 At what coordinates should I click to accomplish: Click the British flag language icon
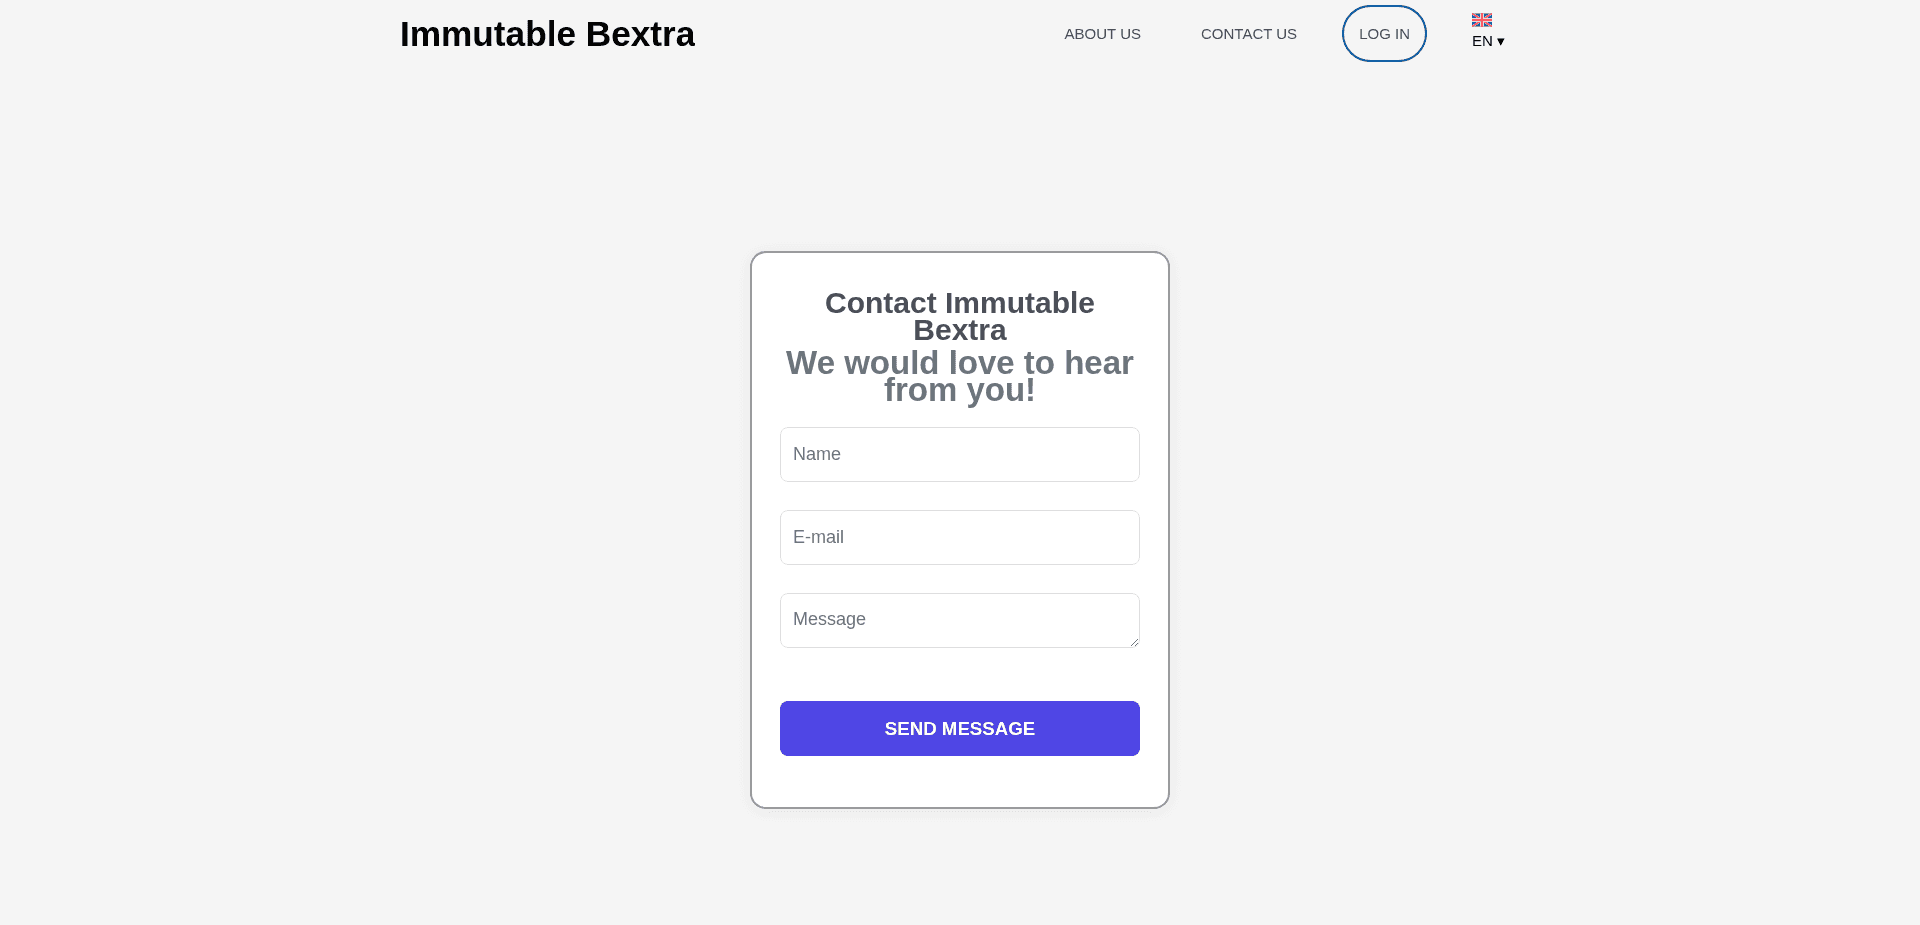pos(1481,19)
